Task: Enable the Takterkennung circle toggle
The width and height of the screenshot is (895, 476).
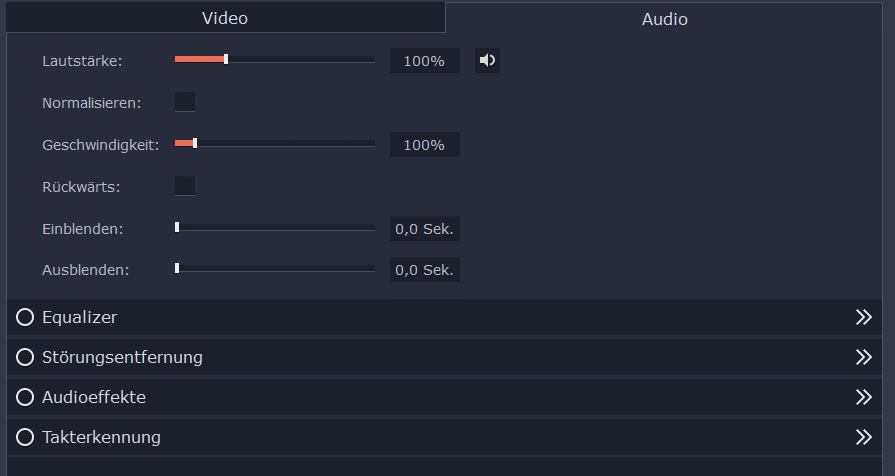Action: 25,437
